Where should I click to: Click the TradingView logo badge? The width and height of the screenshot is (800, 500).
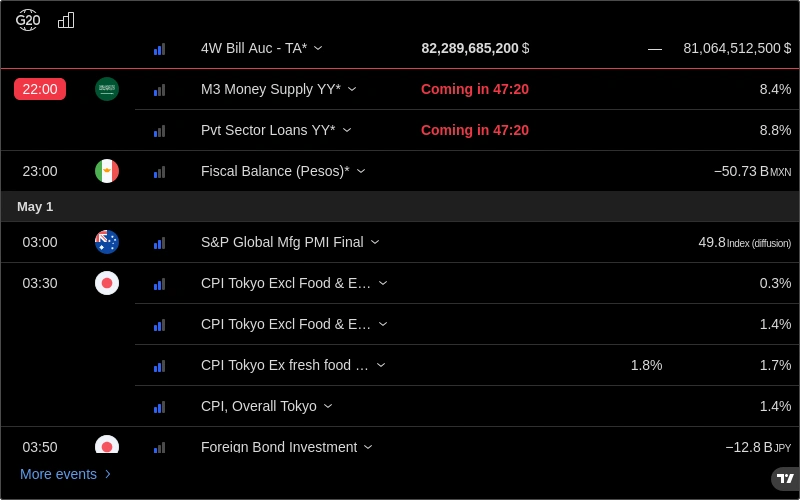pyautogui.click(x=785, y=479)
